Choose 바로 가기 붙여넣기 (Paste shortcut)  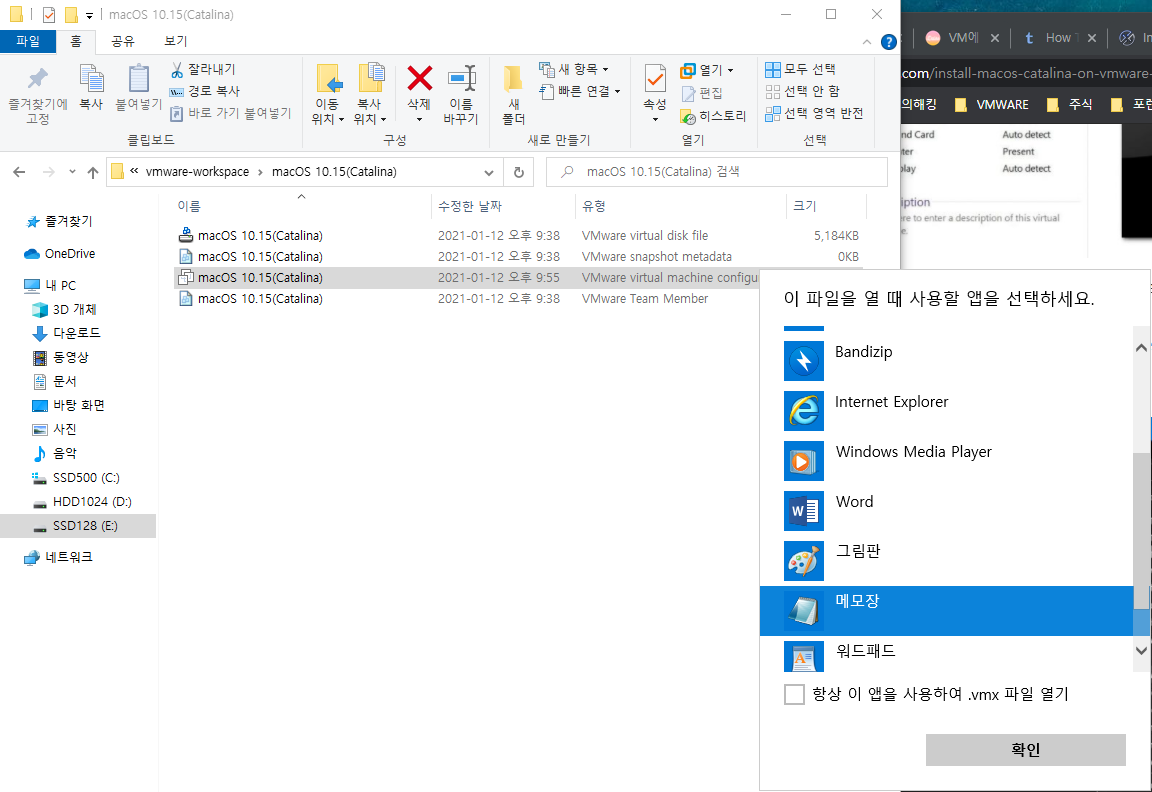(x=231, y=113)
